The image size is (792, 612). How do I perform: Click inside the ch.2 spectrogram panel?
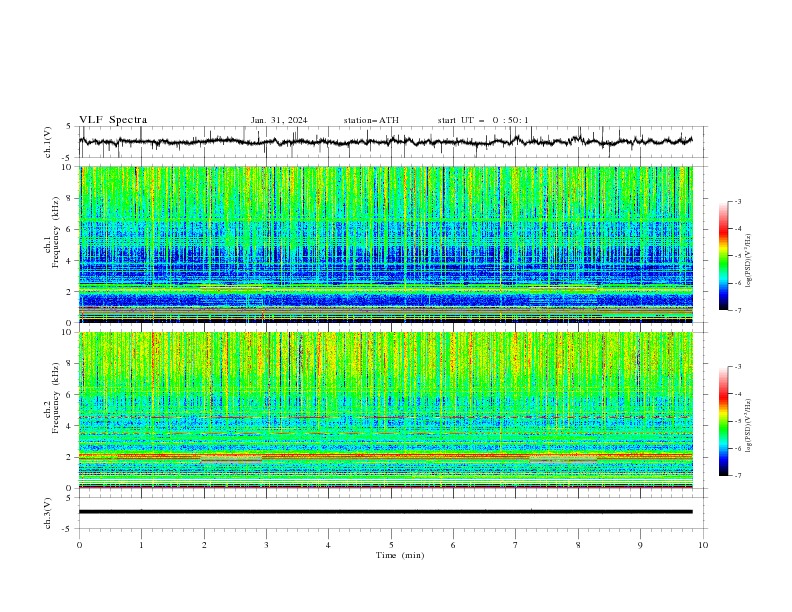pos(386,410)
